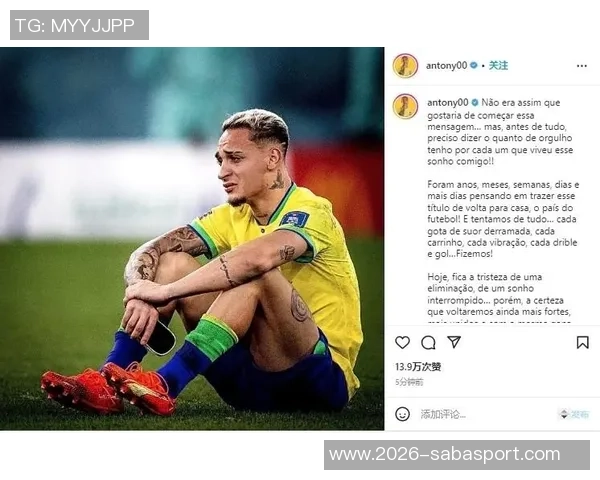Image resolution: width=600 pixels, height=480 pixels.
Task: Focus the 添加评论 comment input field
Action: pos(486,414)
